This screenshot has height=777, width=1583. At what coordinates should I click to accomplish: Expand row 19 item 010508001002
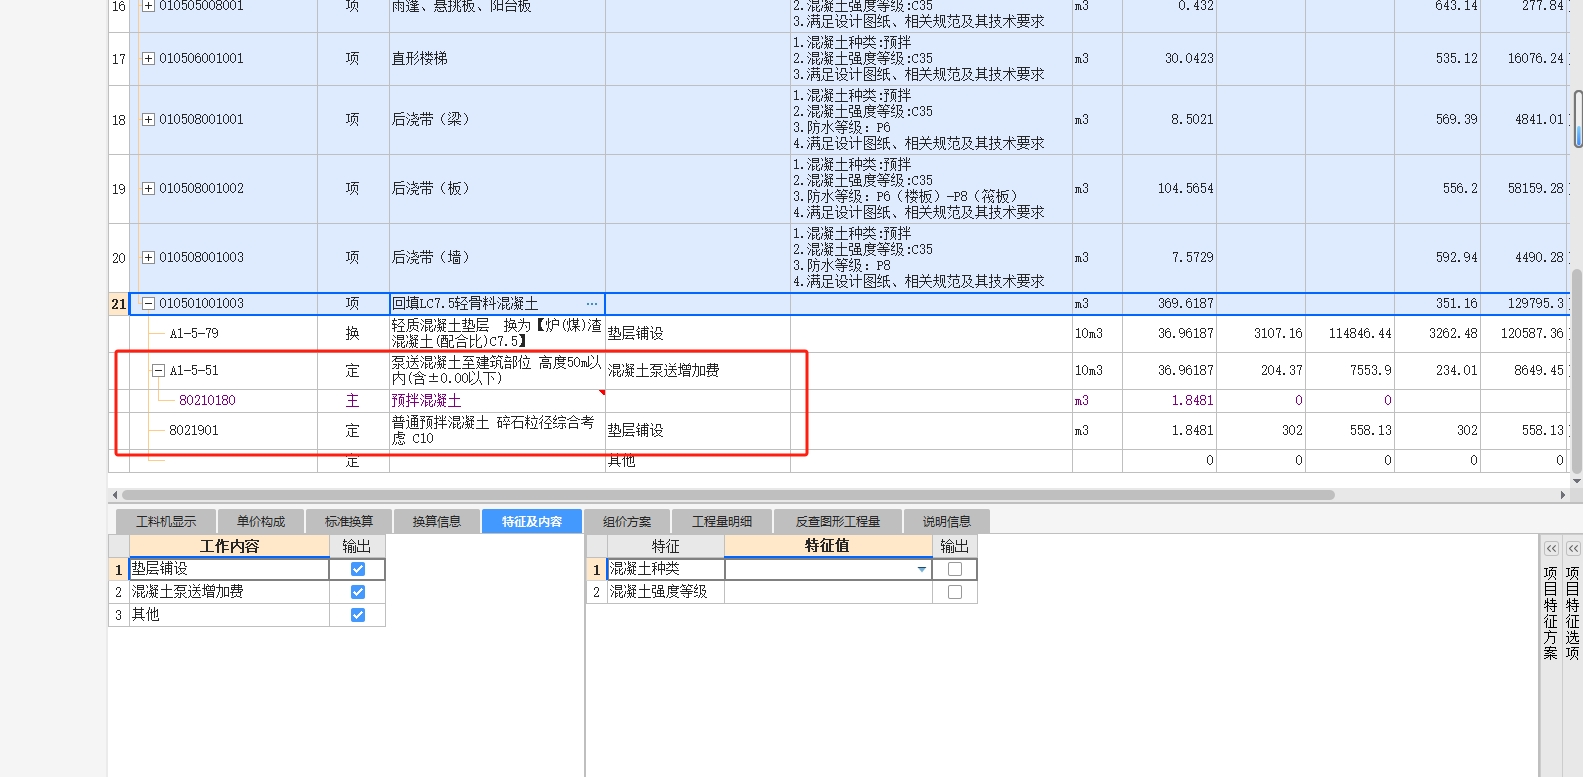(x=148, y=189)
